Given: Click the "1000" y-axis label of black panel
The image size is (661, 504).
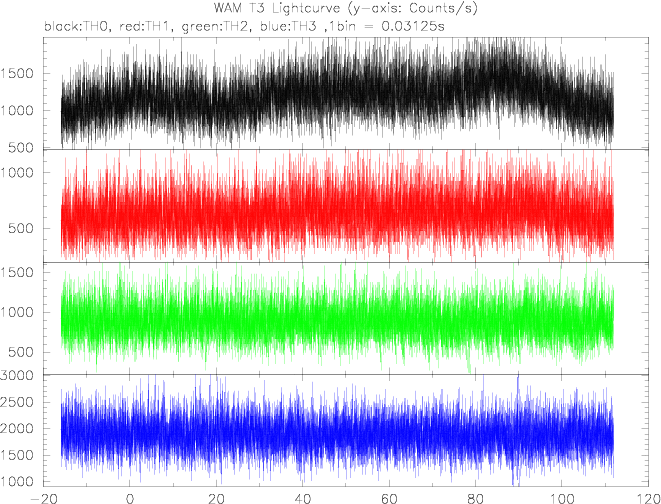Looking at the screenshot, I should [17, 110].
